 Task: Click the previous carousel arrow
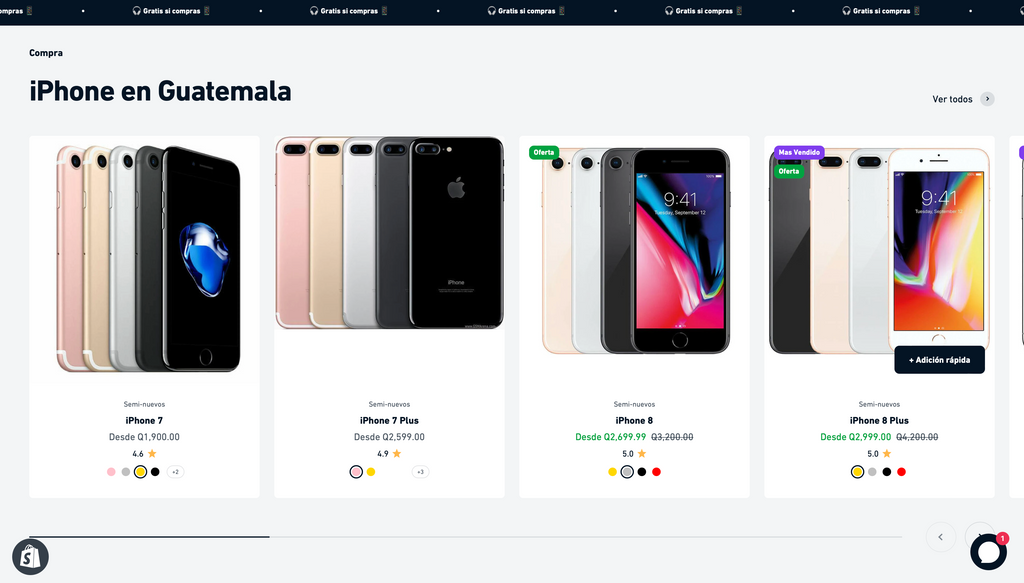[x=940, y=537]
